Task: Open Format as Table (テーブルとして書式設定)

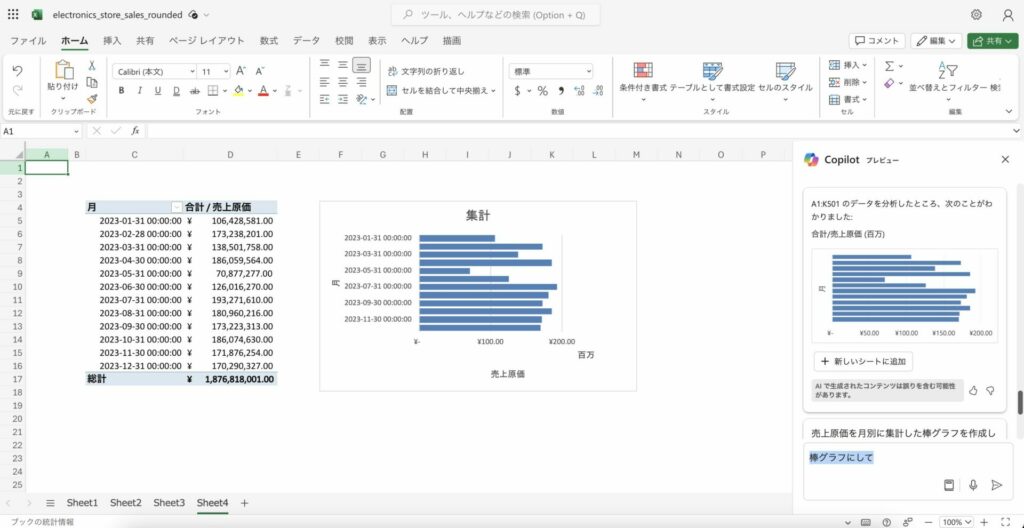Action: coord(712,81)
